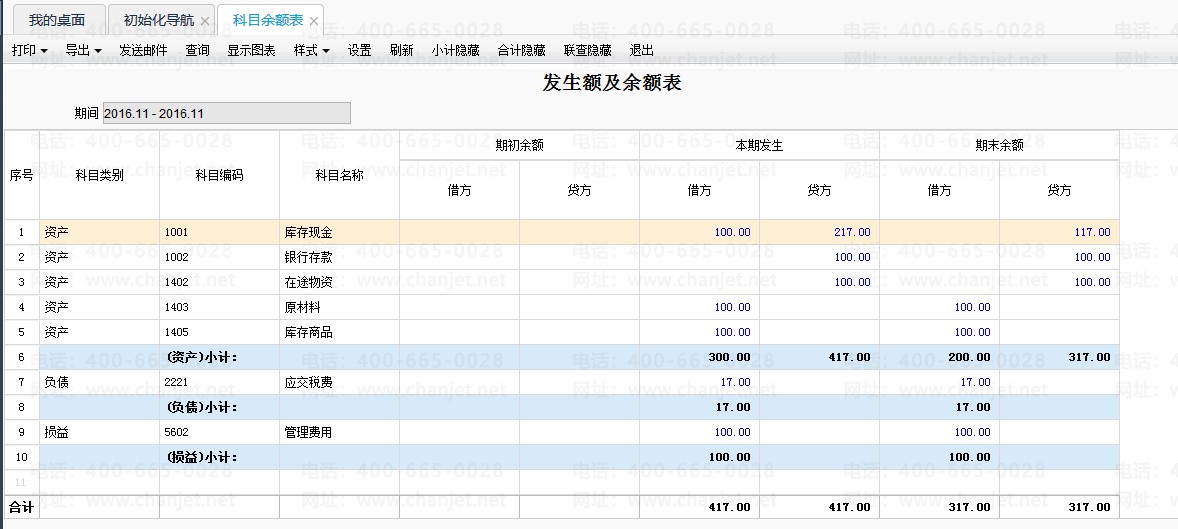Click 退出 to exit the report
The width and height of the screenshot is (1178, 529).
point(642,50)
